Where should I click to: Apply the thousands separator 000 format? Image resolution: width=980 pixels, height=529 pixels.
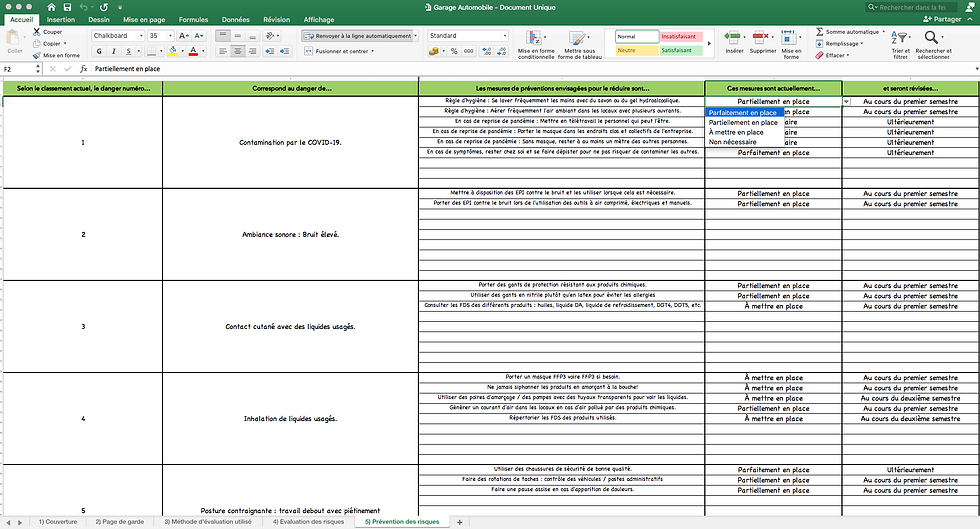[x=469, y=51]
